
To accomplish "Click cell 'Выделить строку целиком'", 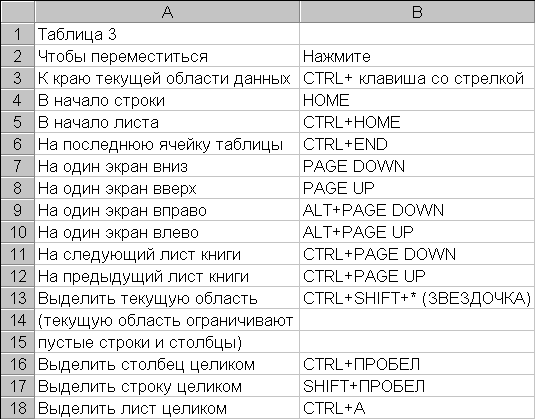I will [x=167, y=386].
